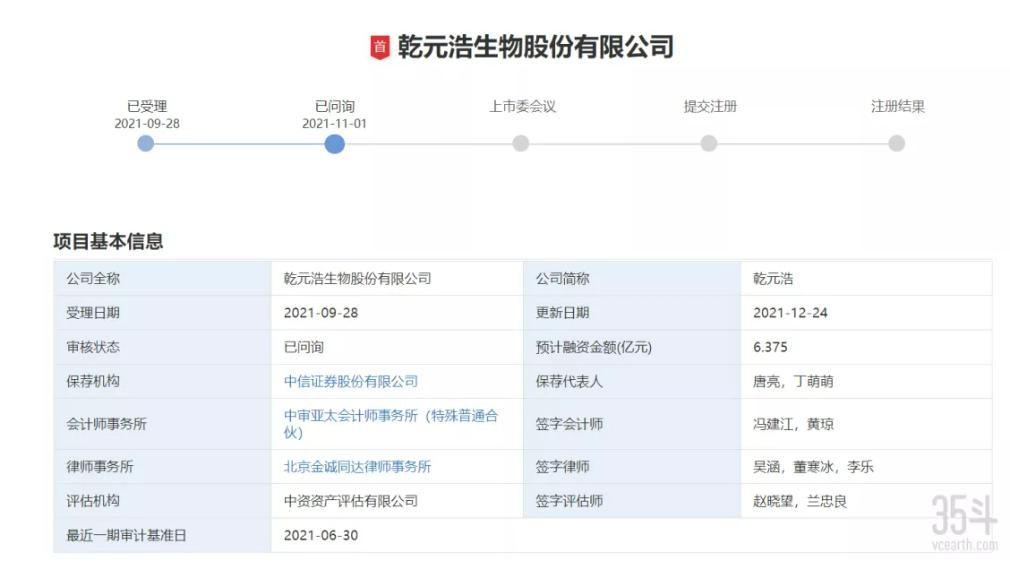Screen dimensions: 1010x574
Task: Open the 中审亚太会计师事务所 accounting firm link
Action: click(x=391, y=424)
